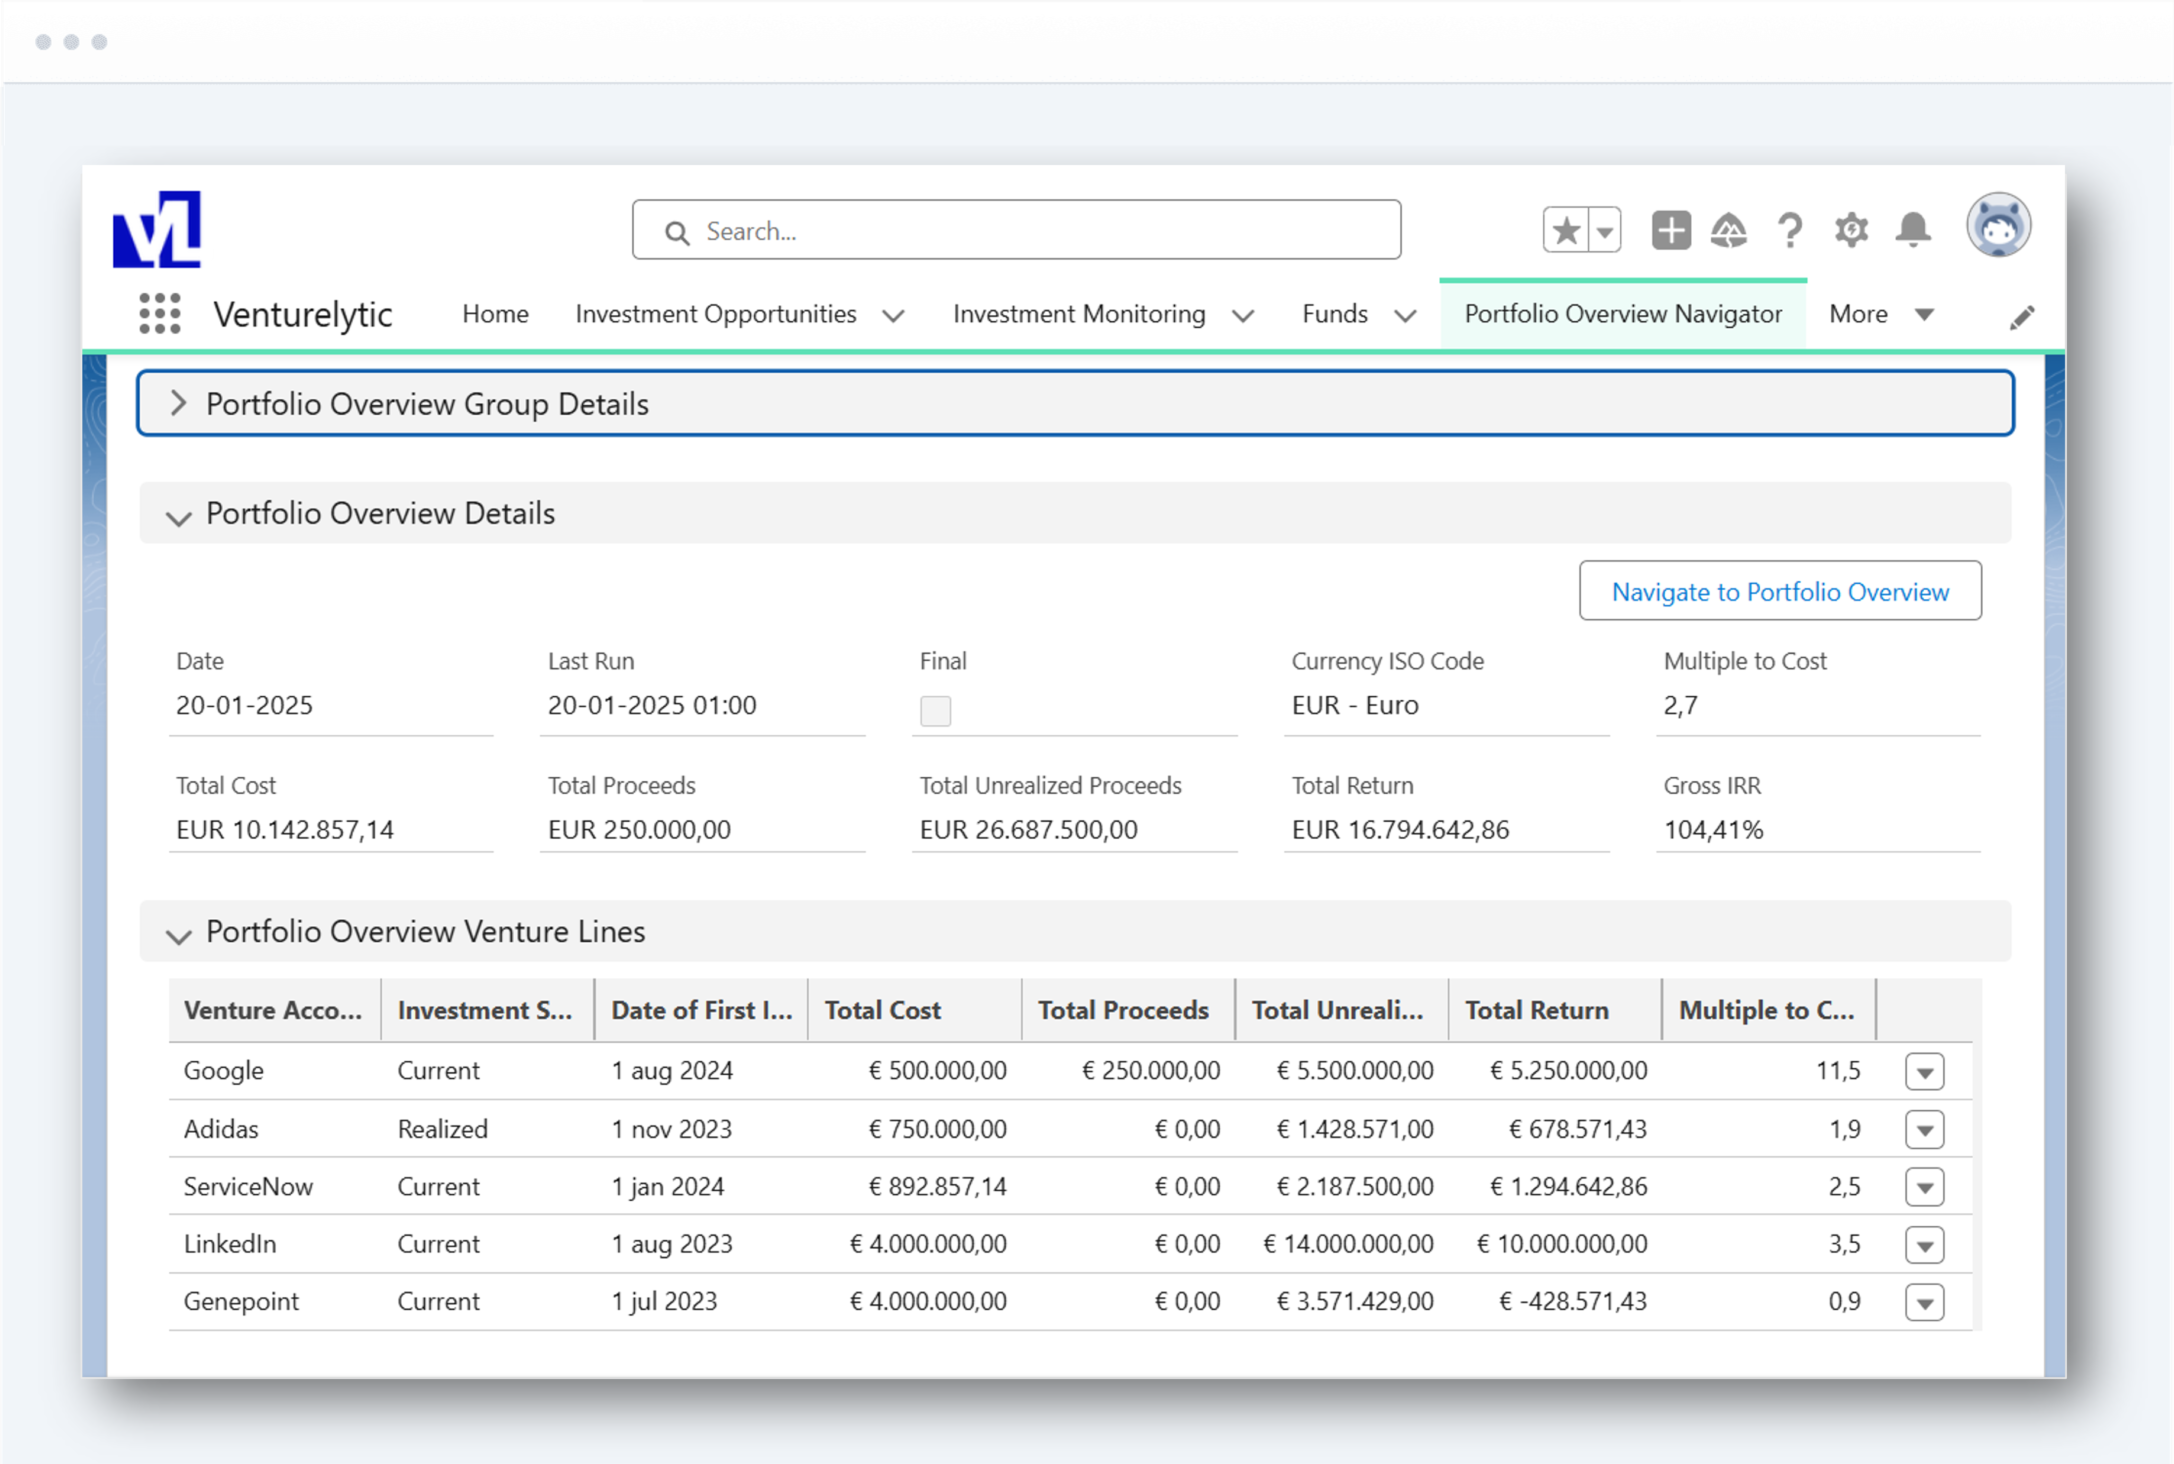Click the Trailhead guidance icon
The height and width of the screenshot is (1464, 2174).
(x=1728, y=231)
